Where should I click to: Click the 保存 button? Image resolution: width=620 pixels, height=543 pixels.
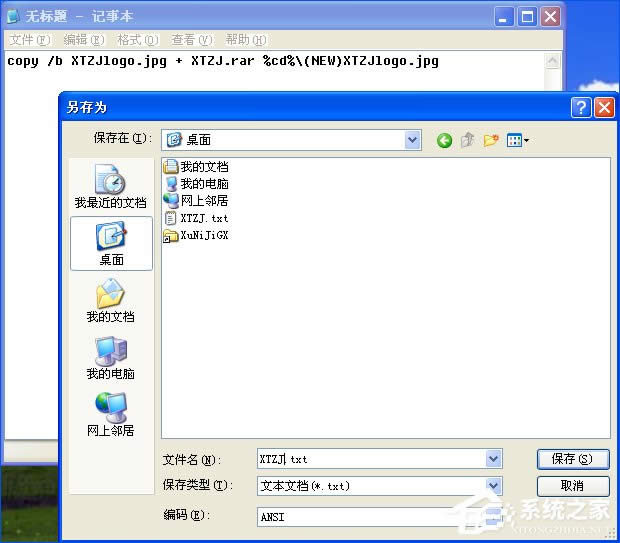573,459
